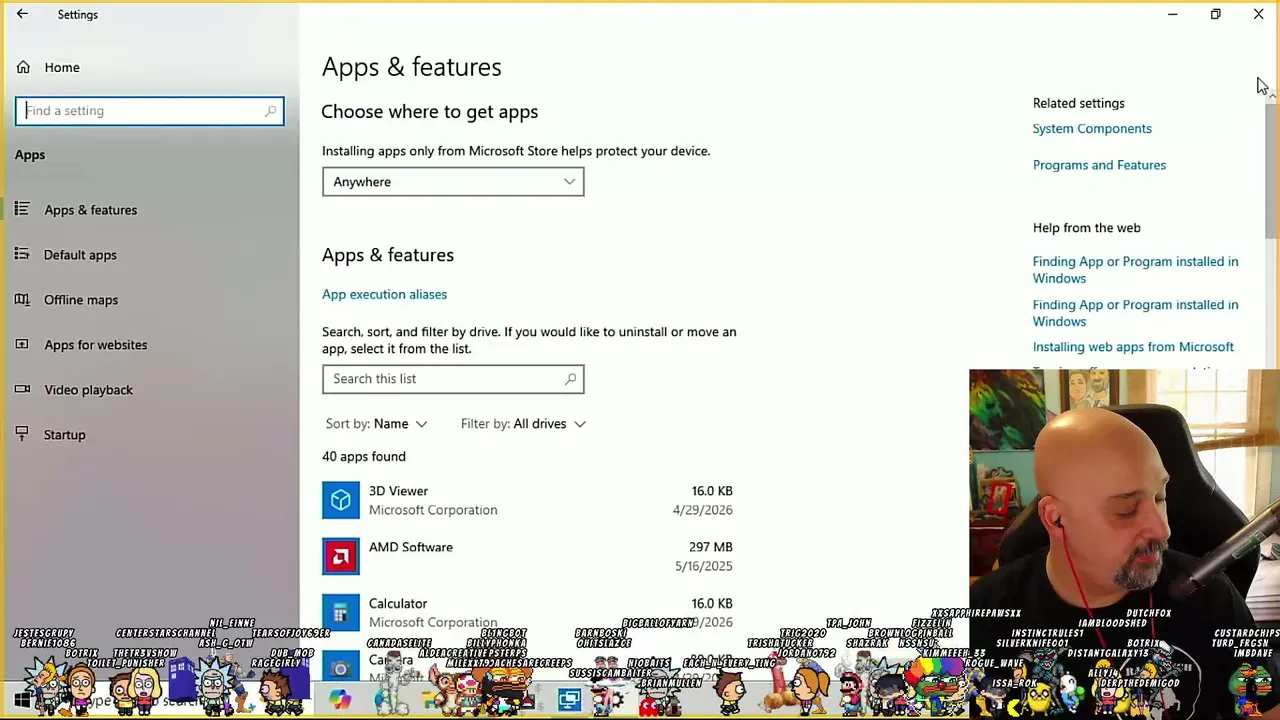This screenshot has width=1280, height=720.
Task: Click the Help from the web heading
Action: (x=1086, y=228)
